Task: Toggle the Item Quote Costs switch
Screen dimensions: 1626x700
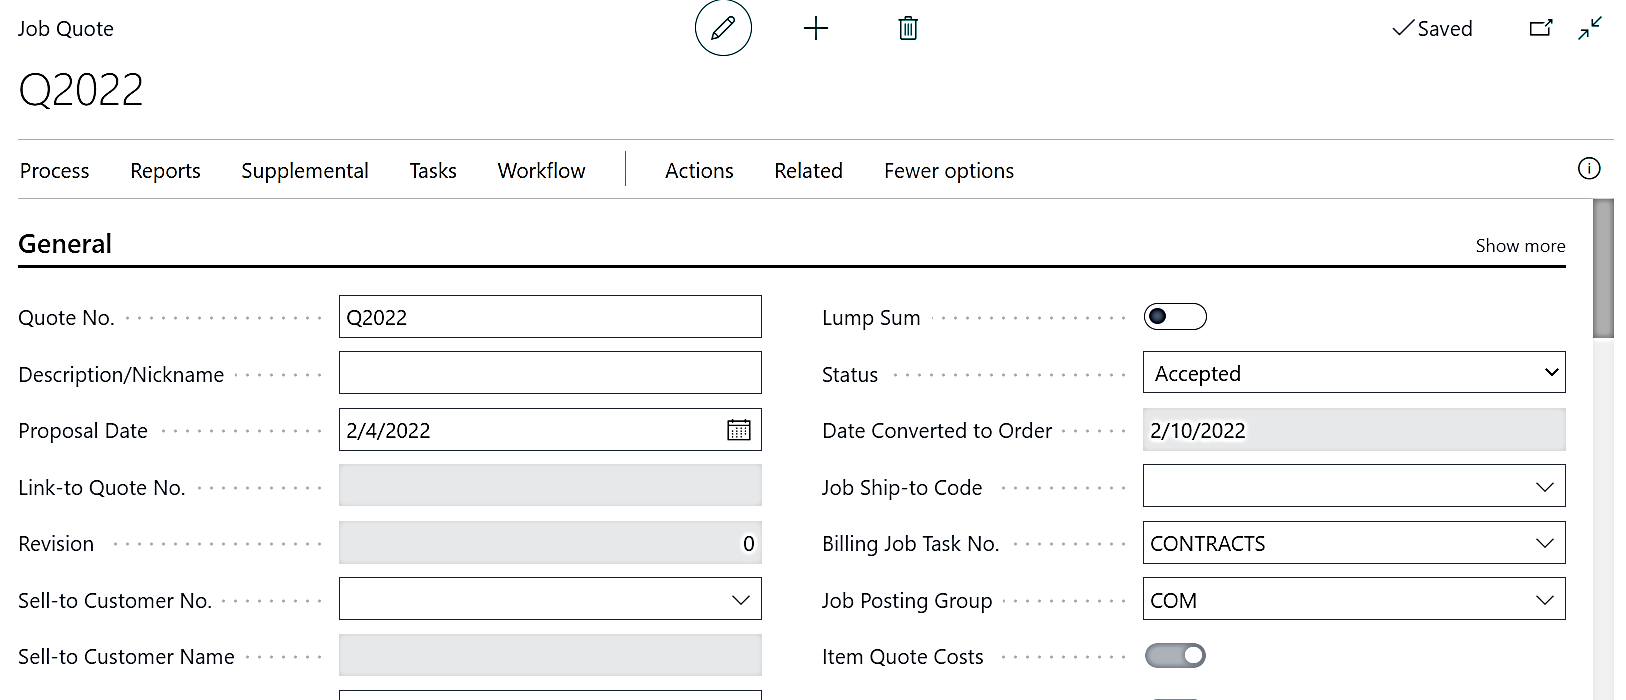Action: coord(1175,656)
